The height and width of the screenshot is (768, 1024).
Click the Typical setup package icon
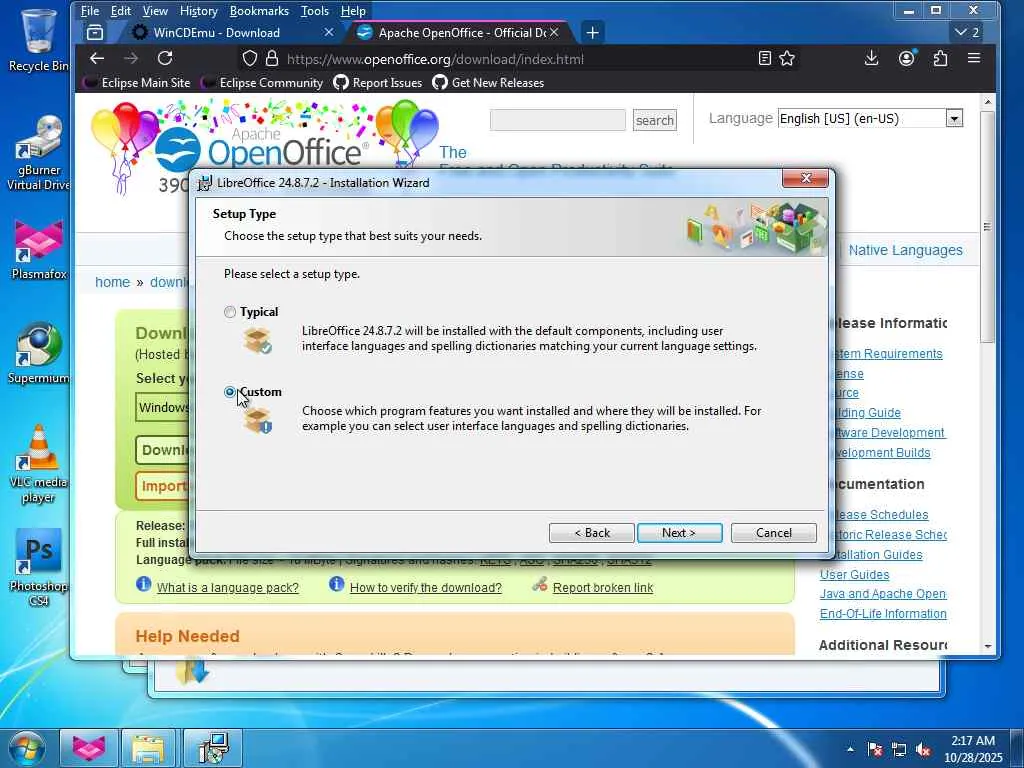point(257,340)
